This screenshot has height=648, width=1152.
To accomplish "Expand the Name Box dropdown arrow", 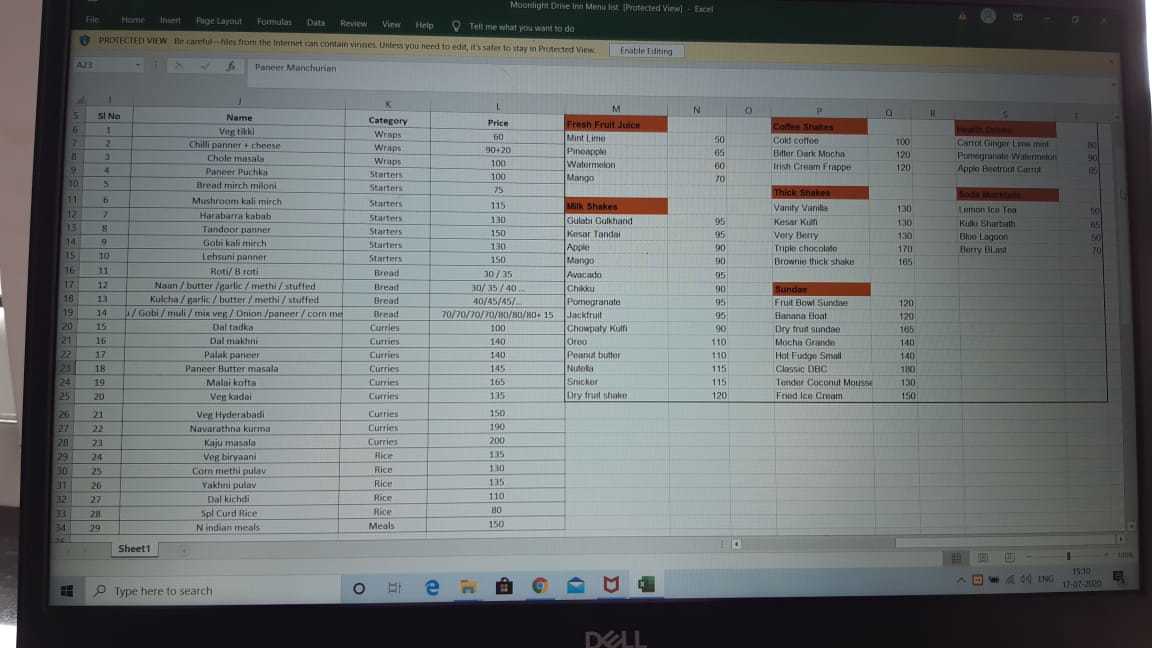I will (x=138, y=65).
